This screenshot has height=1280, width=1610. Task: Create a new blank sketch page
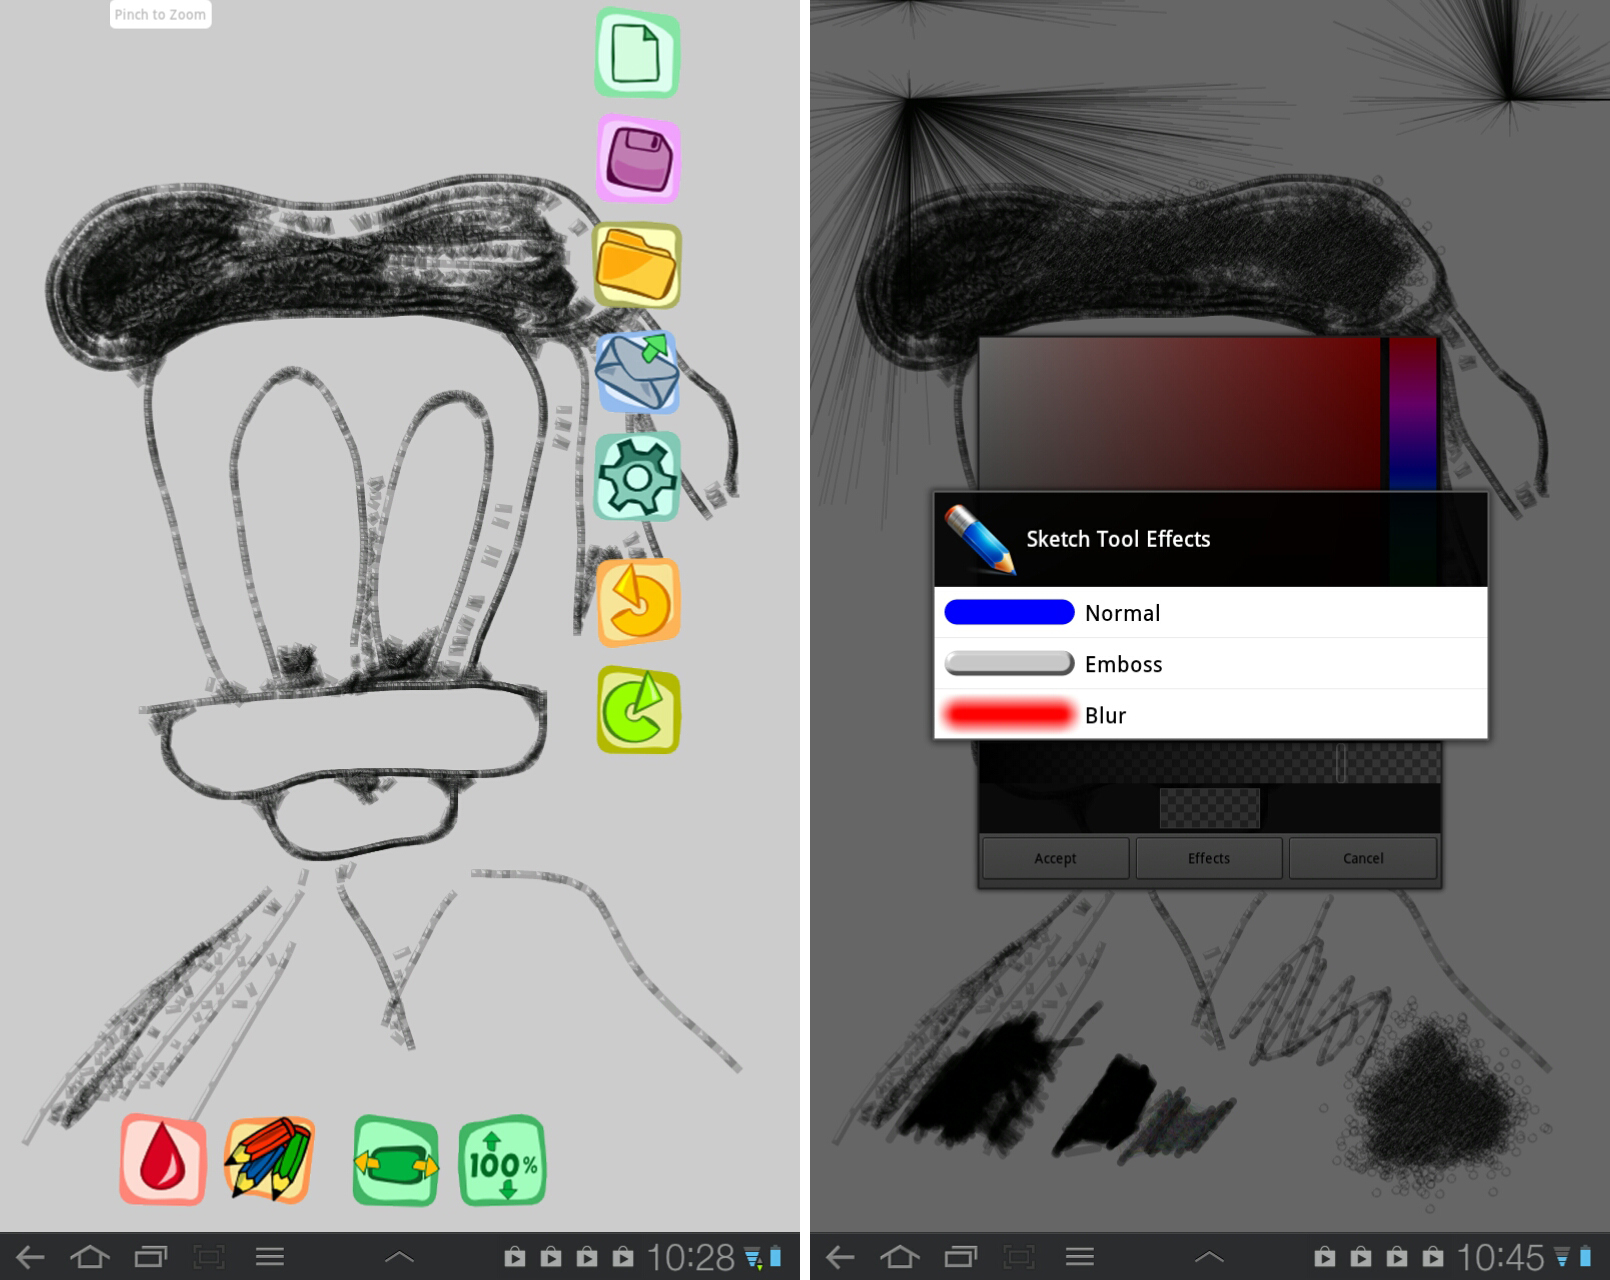click(637, 53)
